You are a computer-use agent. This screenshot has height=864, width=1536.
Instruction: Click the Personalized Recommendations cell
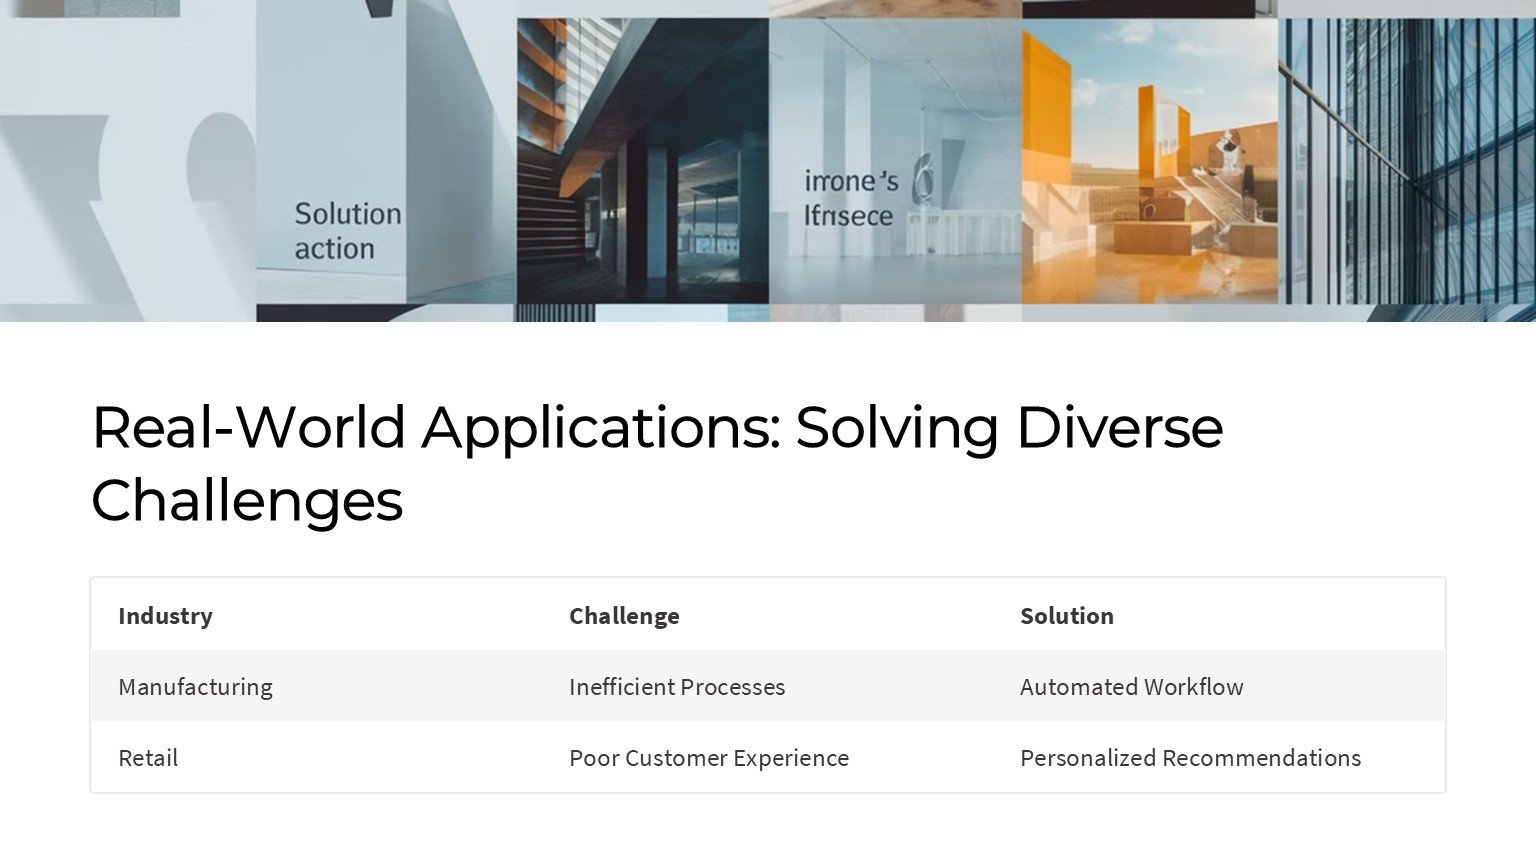point(1190,758)
